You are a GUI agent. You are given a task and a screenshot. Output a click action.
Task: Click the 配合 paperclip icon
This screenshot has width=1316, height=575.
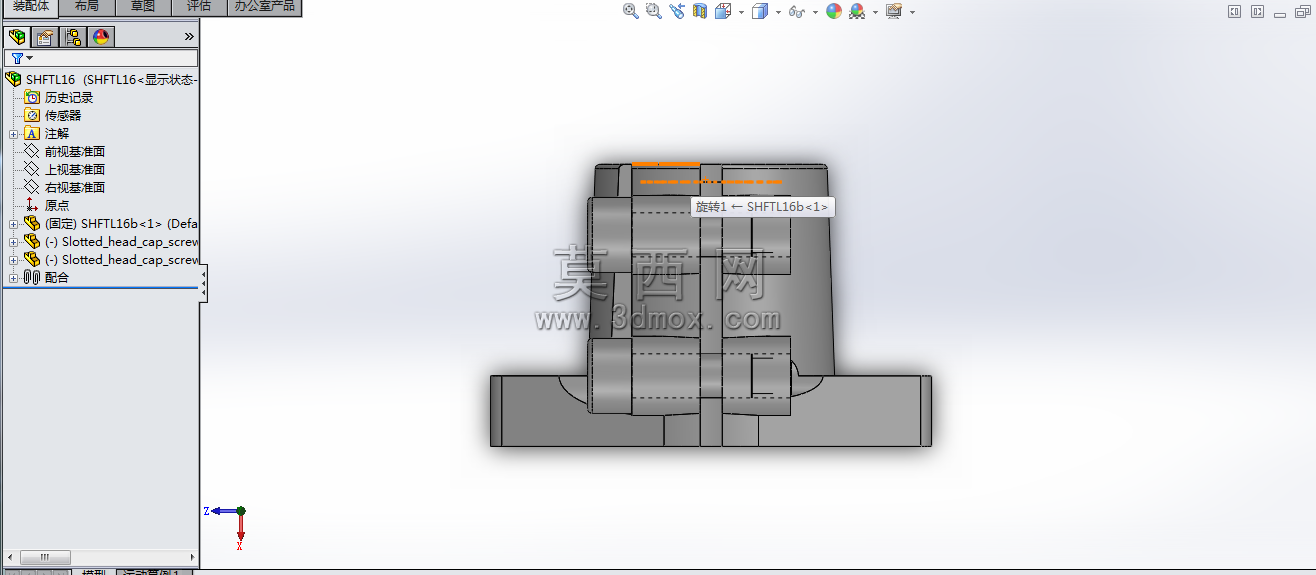click(31, 277)
